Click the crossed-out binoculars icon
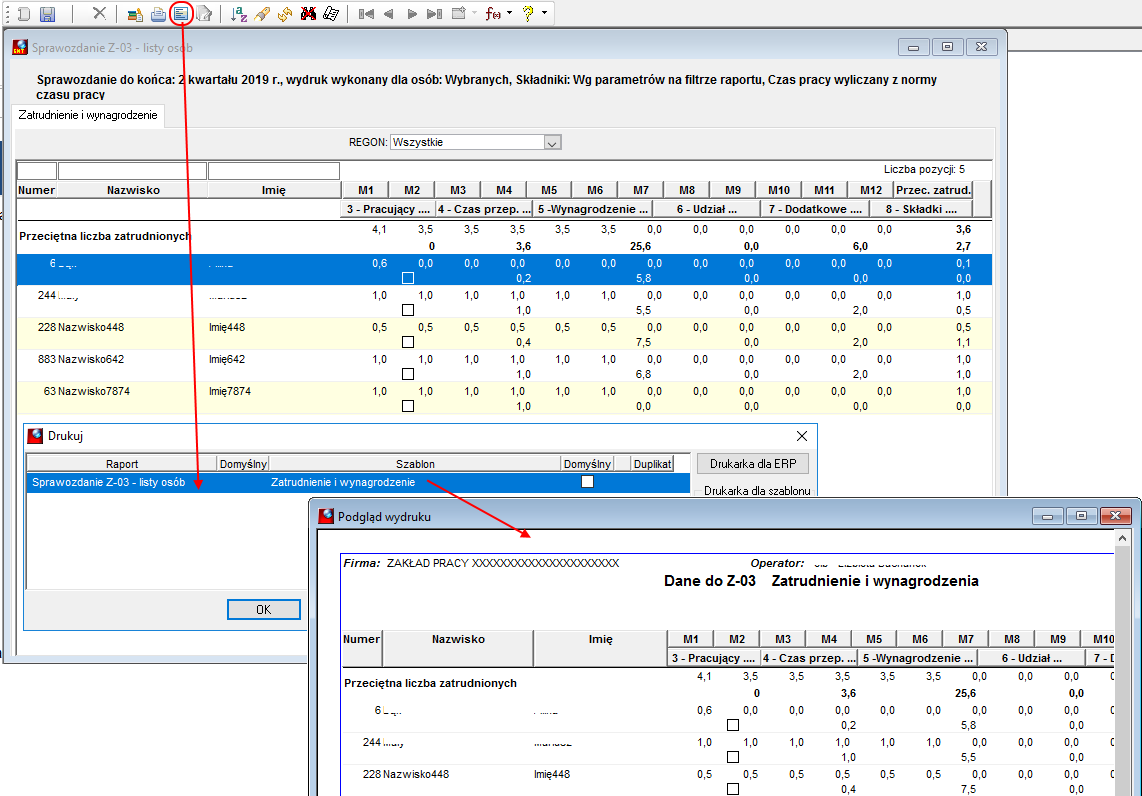 [308, 14]
